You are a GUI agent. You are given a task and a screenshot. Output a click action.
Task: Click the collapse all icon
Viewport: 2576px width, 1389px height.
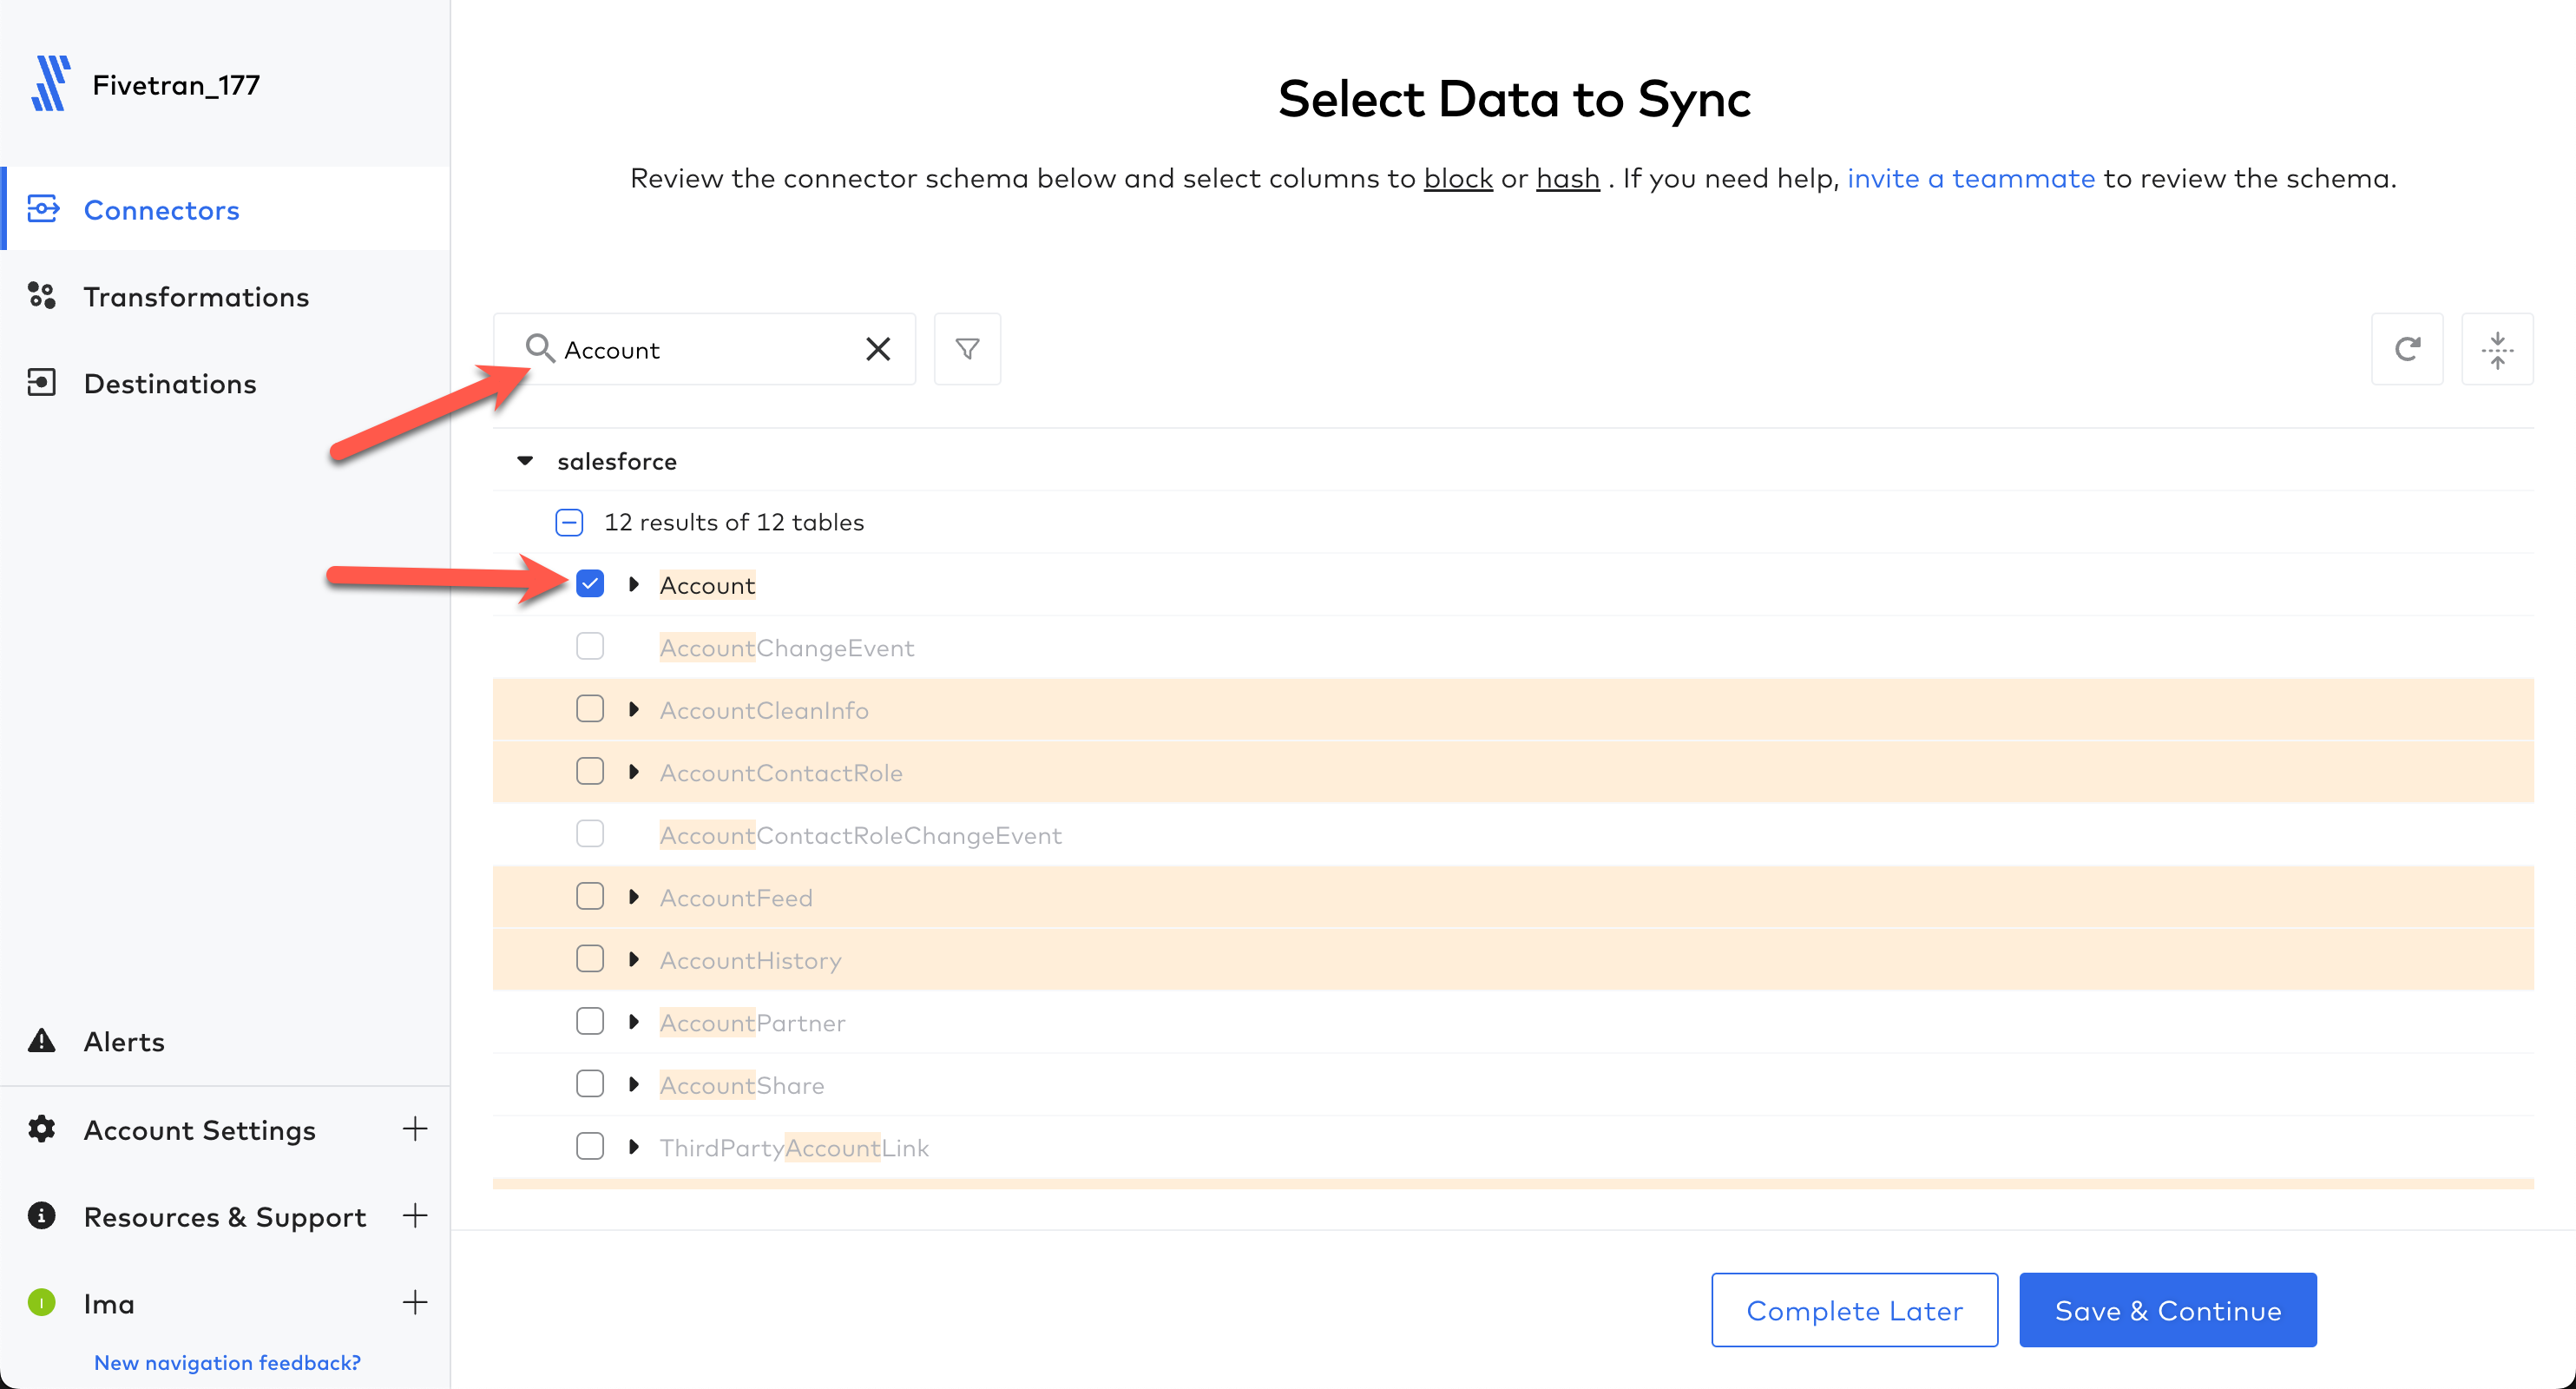2496,349
